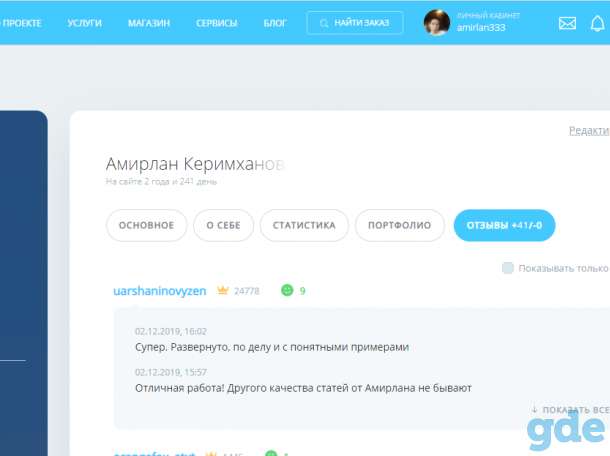Toggle the Показывать только checkbox

pyautogui.click(x=507, y=268)
